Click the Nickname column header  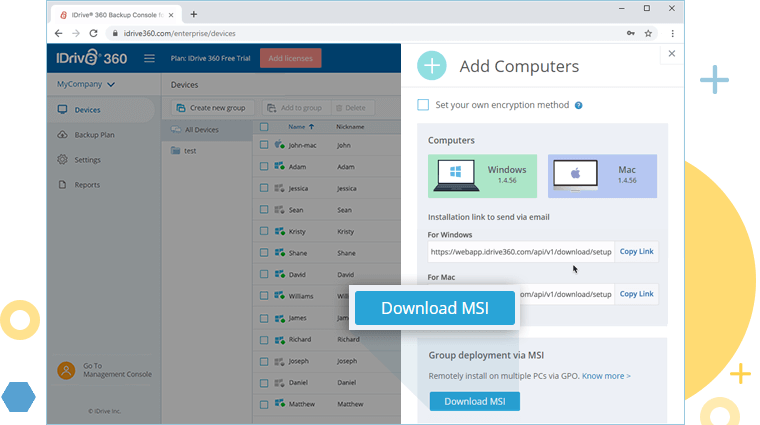tap(350, 126)
